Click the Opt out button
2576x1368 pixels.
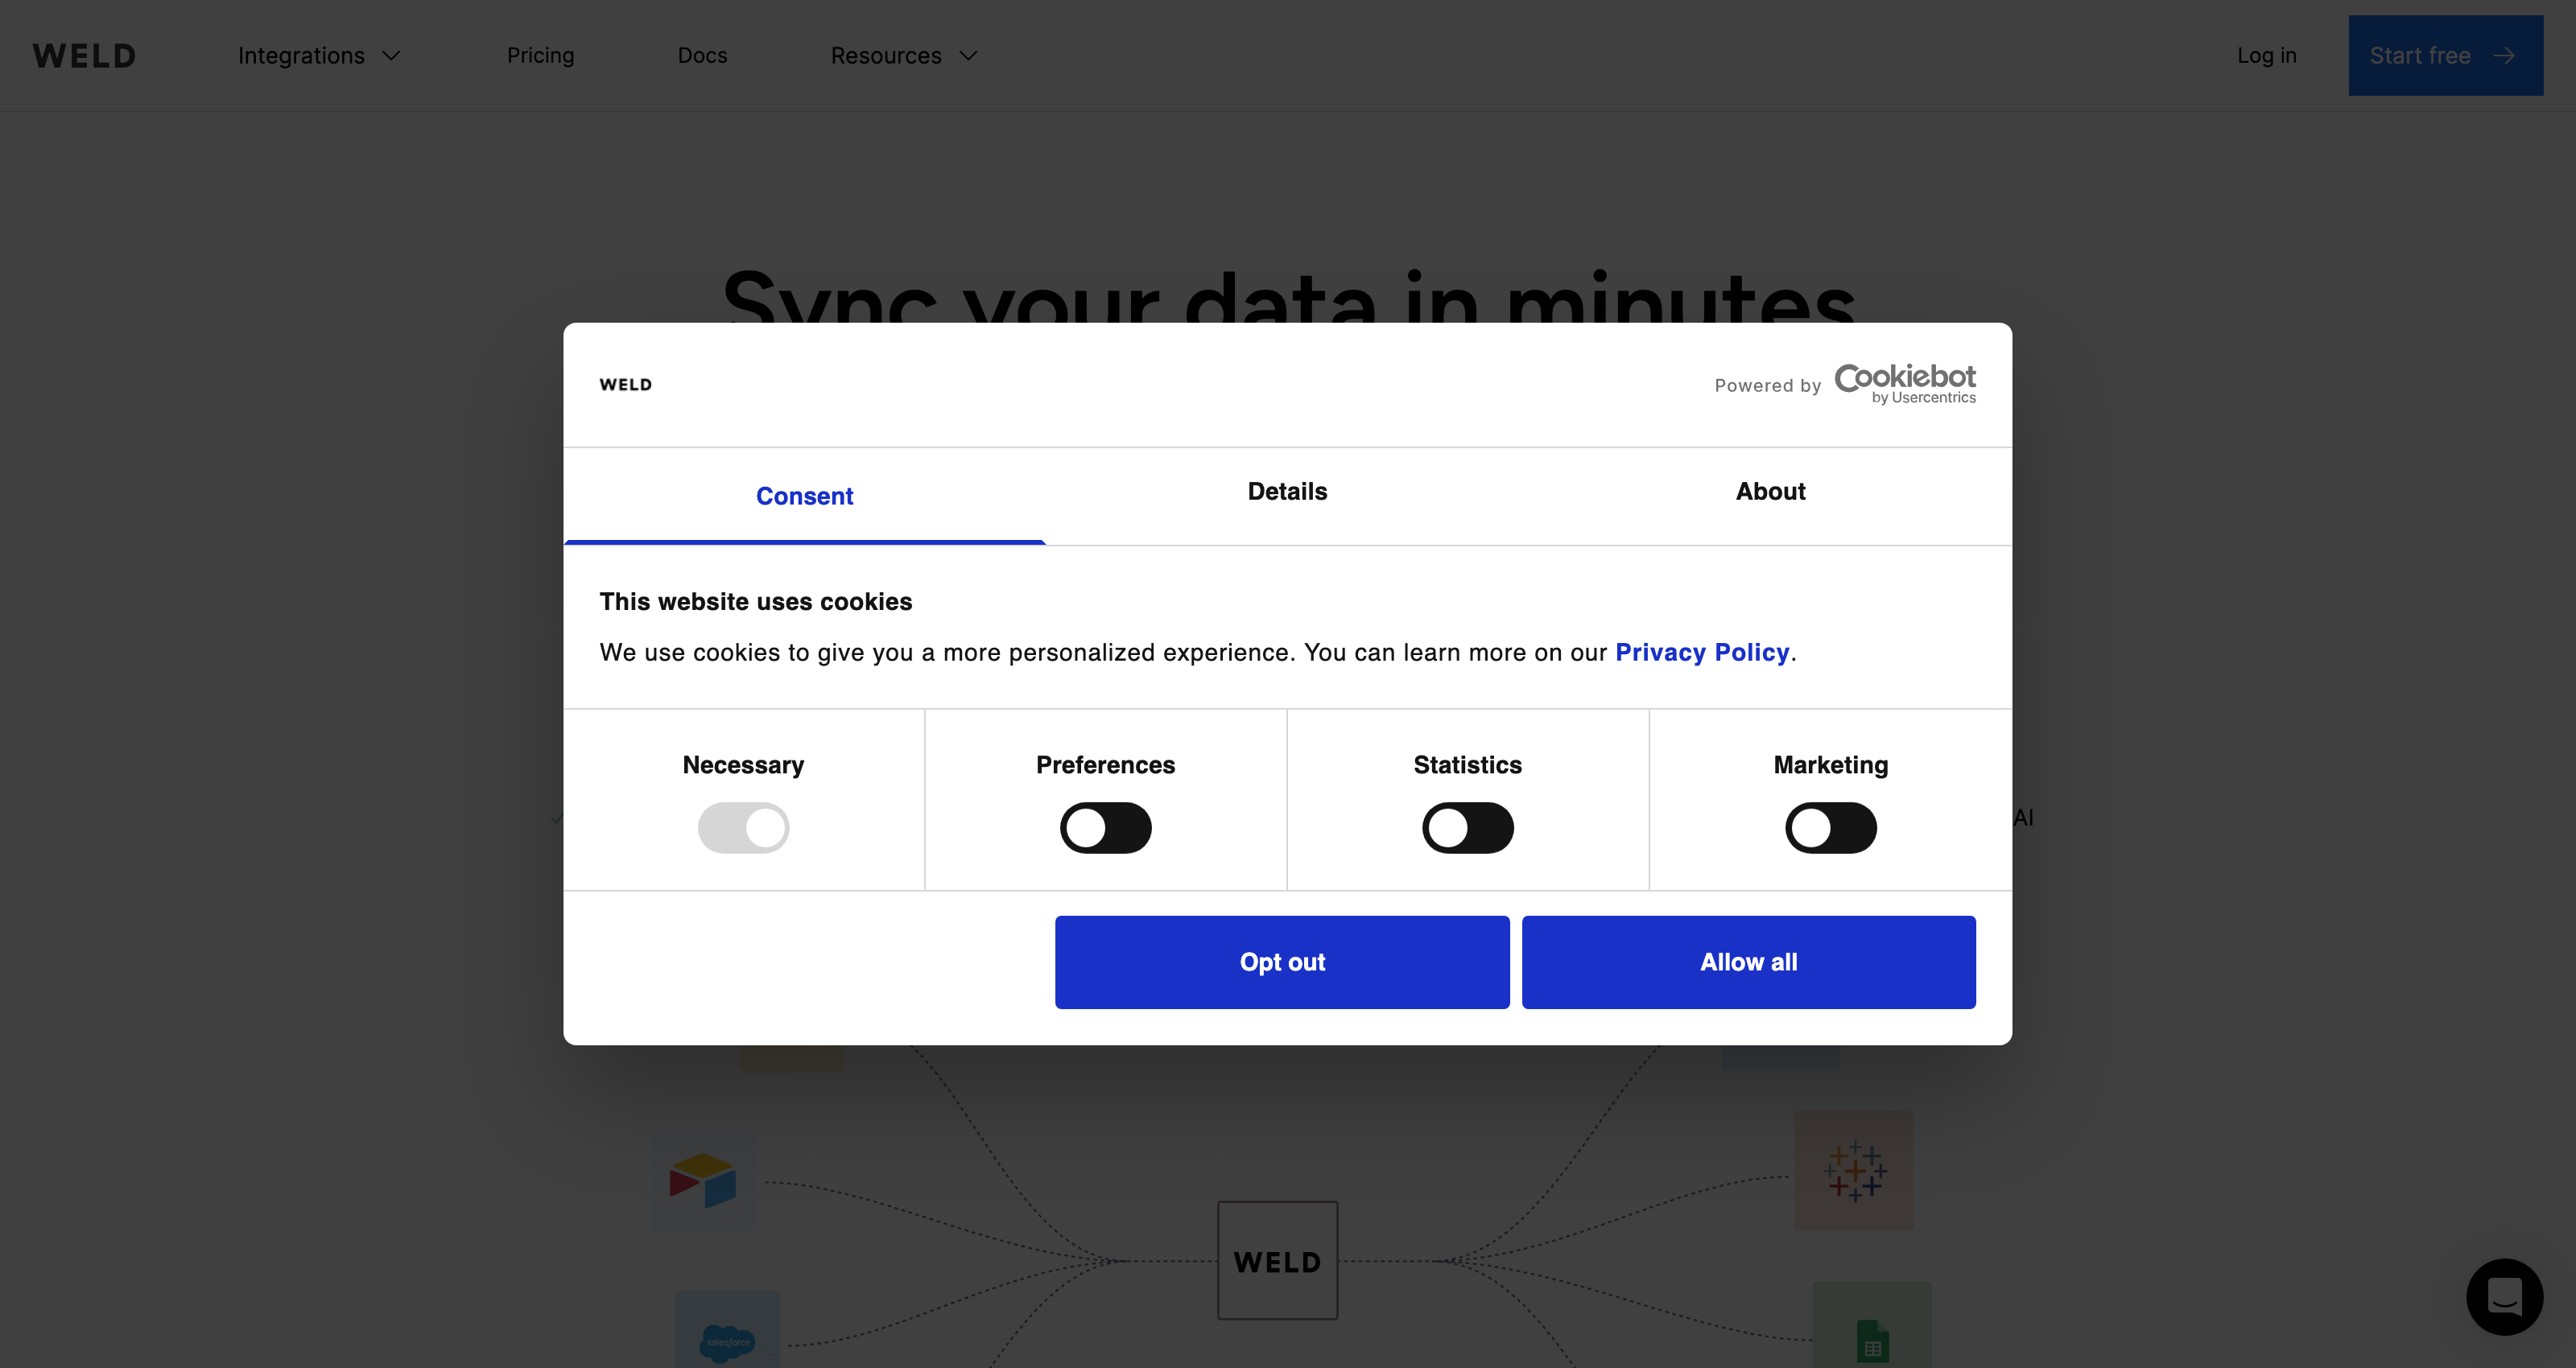pyautogui.click(x=1282, y=962)
